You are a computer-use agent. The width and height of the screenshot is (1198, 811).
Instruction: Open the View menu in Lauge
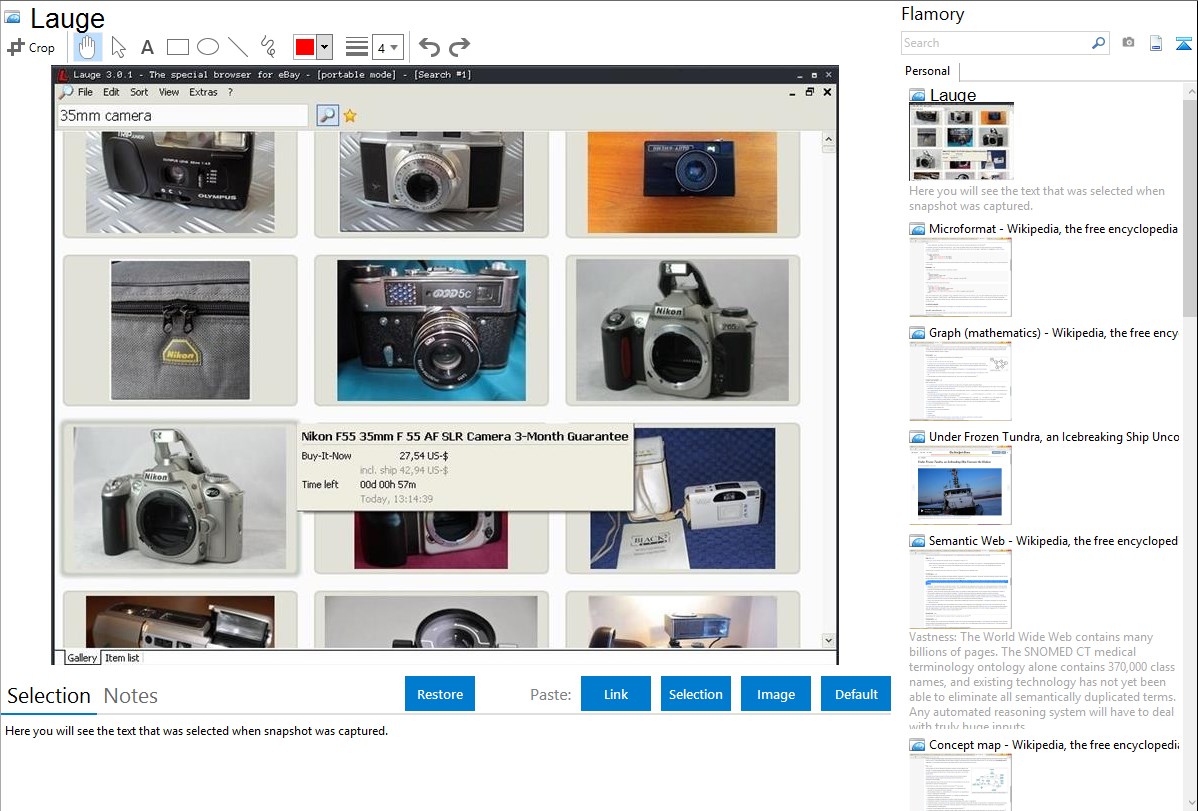tap(169, 92)
